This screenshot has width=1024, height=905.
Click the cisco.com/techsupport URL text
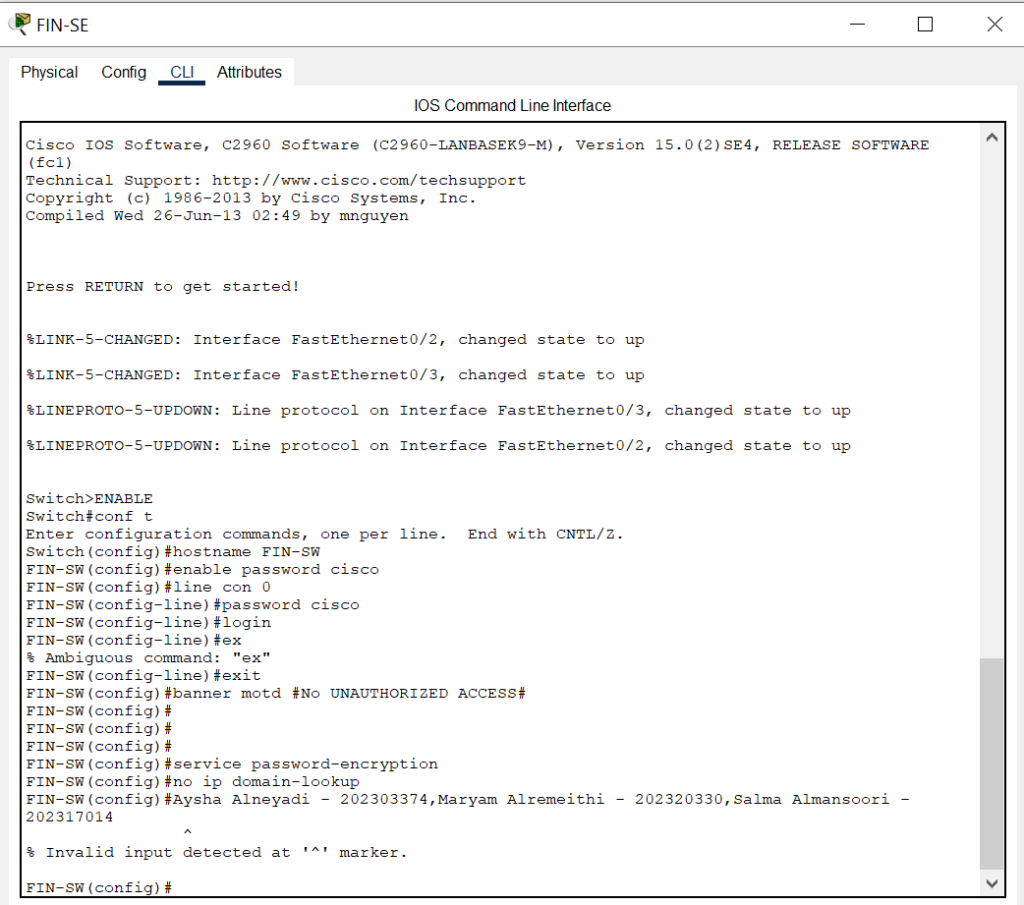click(x=368, y=180)
